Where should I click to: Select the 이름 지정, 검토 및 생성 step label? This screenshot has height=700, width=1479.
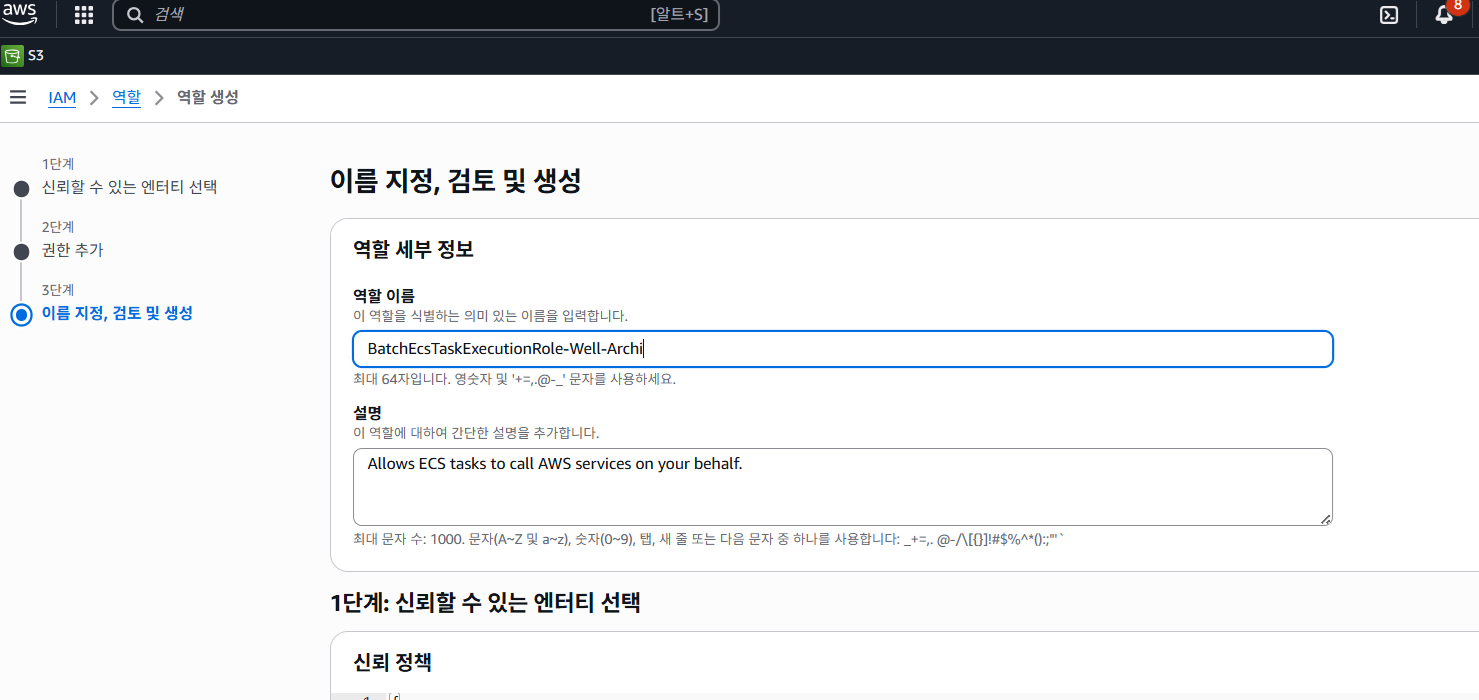tap(117, 313)
